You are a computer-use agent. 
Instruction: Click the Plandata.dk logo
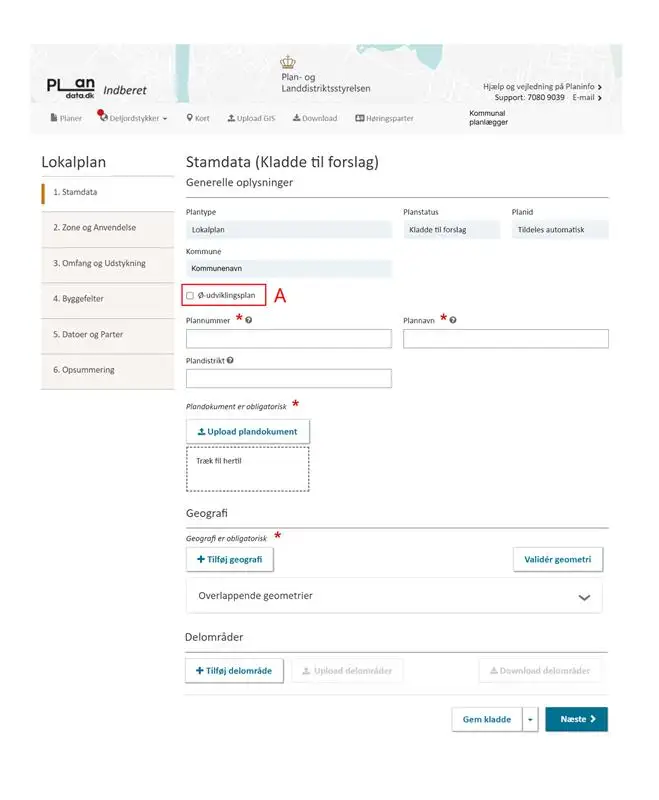click(71, 87)
